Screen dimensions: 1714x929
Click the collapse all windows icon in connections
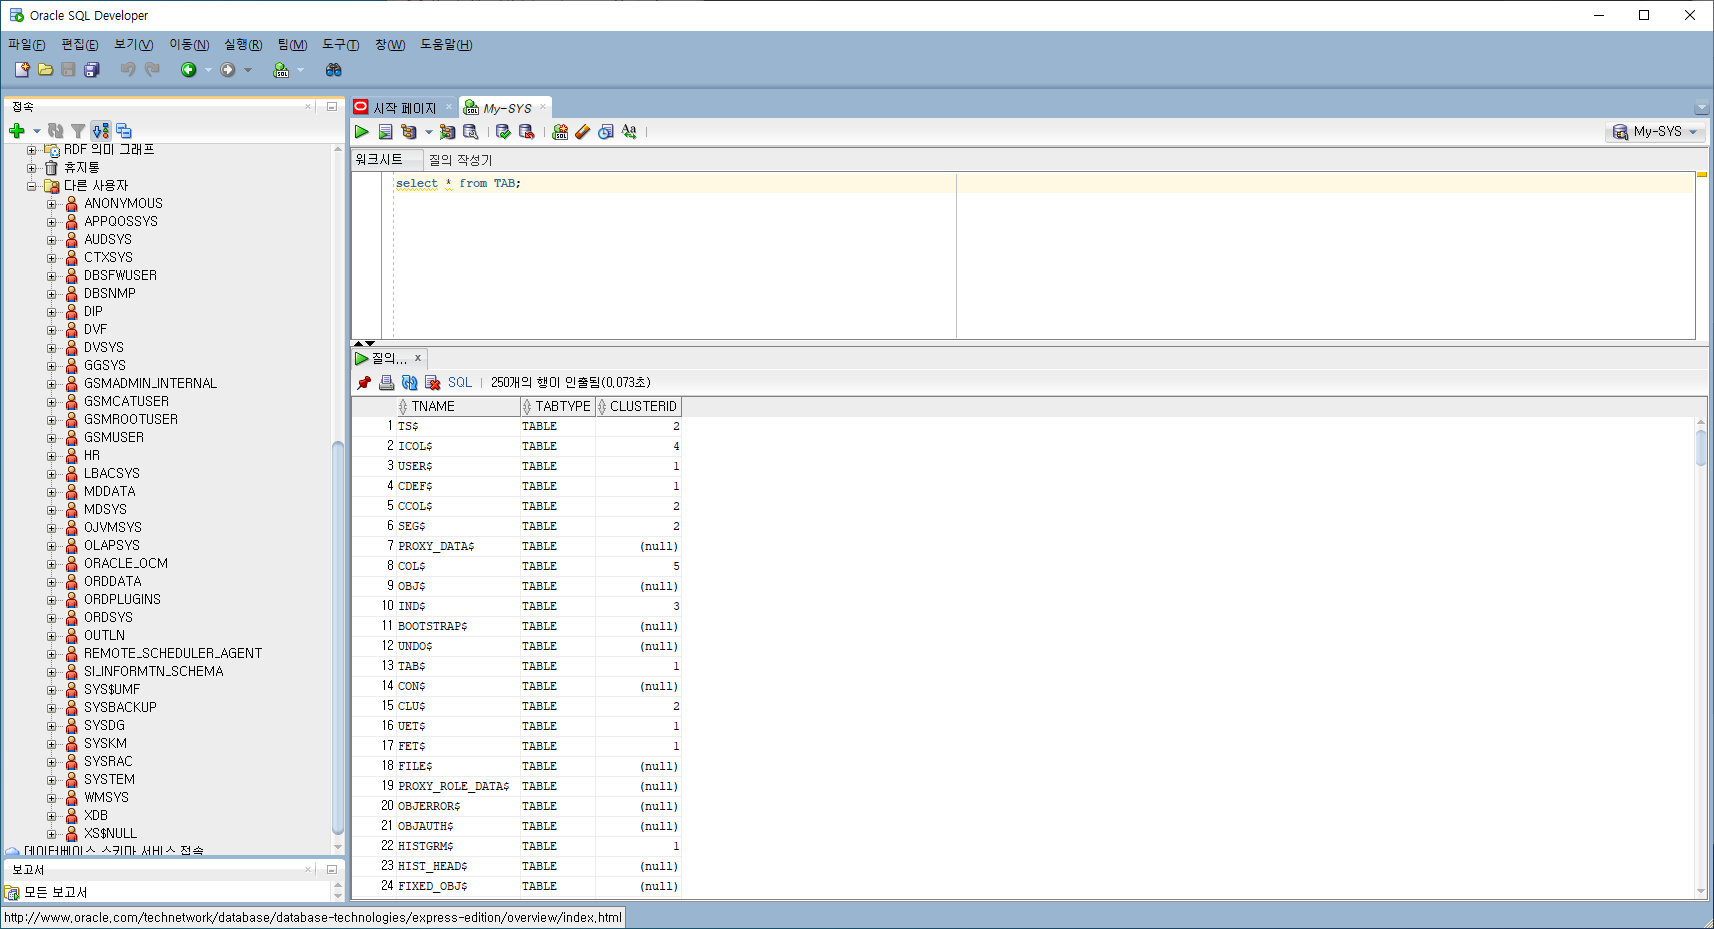(x=124, y=131)
